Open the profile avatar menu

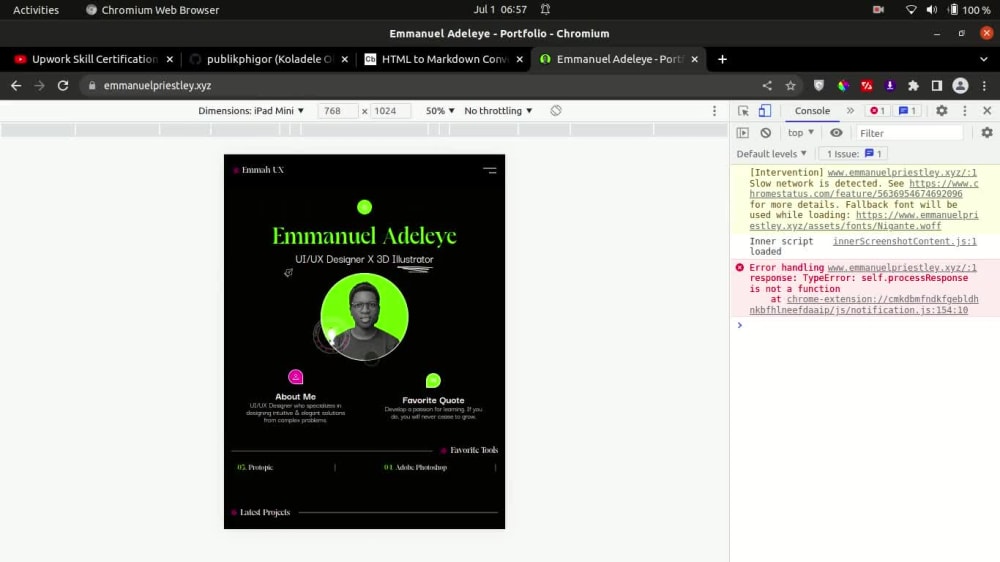960,85
